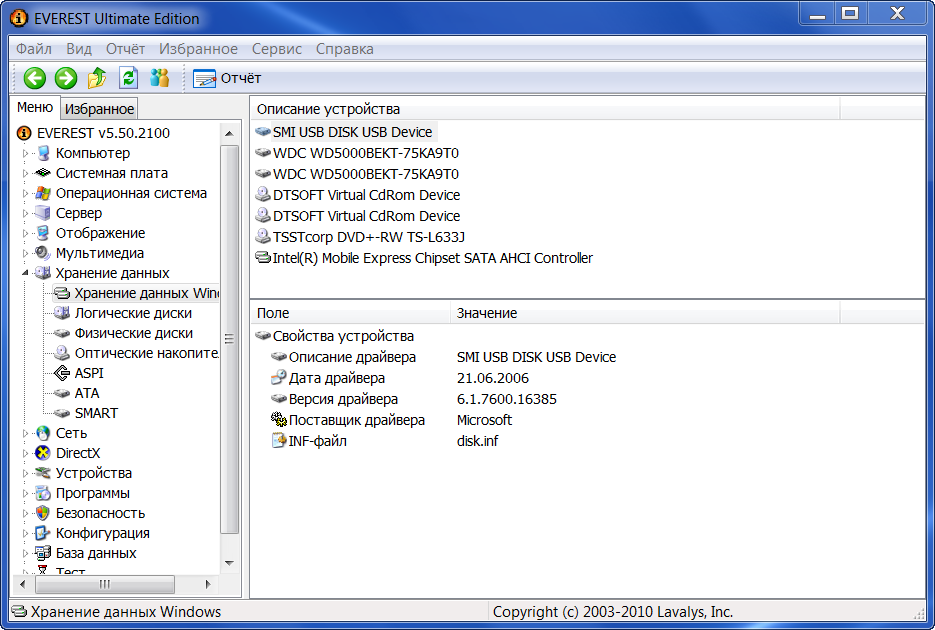This screenshot has width=935, height=630.
Task: Click the Up folder toolbar icon
Action: [97, 78]
